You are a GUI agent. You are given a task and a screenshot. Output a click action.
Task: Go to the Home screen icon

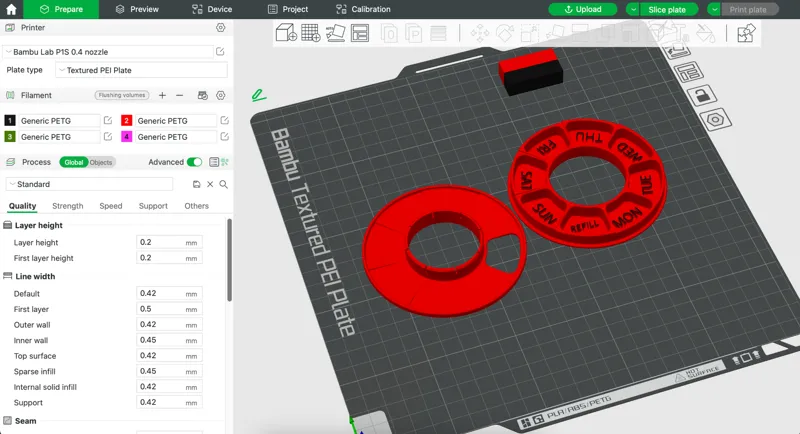[11, 9]
